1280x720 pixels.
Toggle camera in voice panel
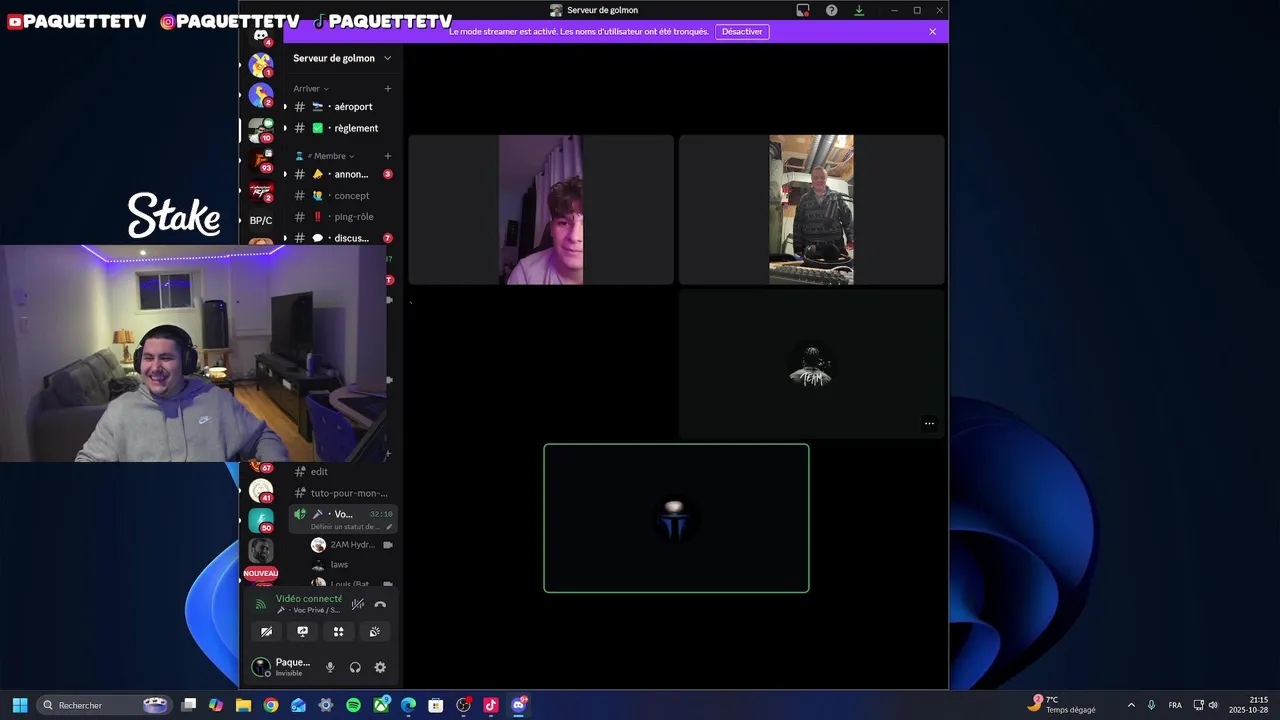[x=266, y=632]
